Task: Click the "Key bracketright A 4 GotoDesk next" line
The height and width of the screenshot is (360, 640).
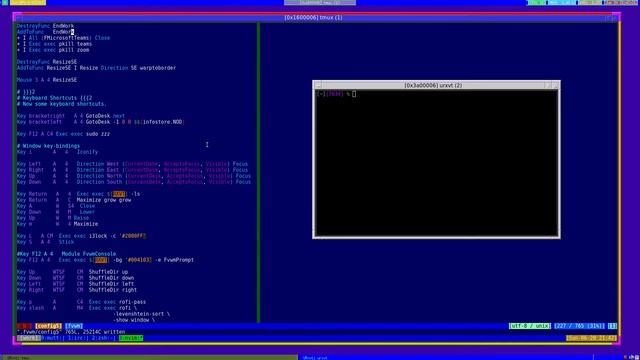Action: 71,116
